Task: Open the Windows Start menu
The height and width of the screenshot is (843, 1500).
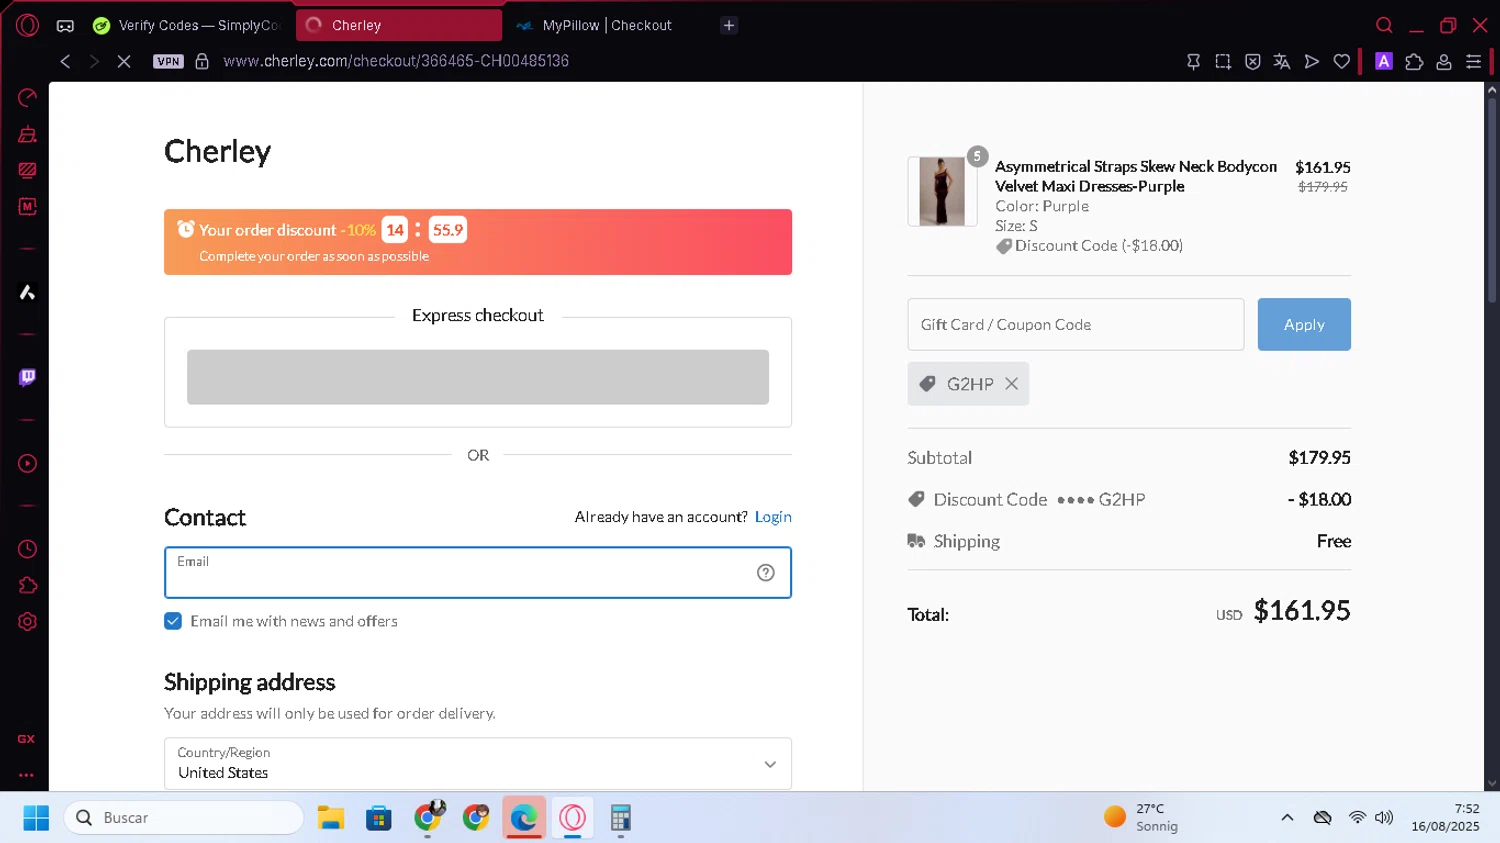Action: [36, 818]
